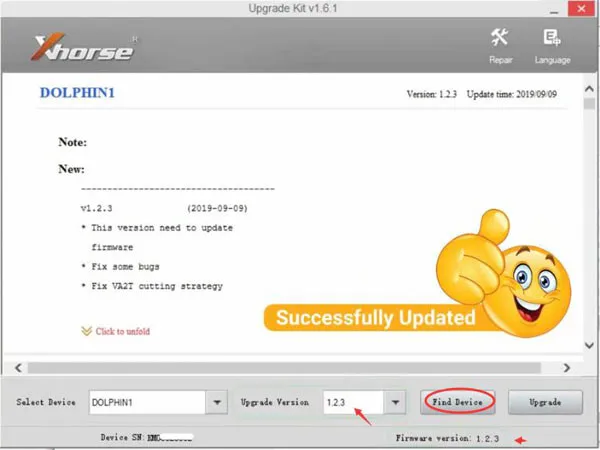Click the Firmware version: 1.2.3 status text

pos(447,438)
